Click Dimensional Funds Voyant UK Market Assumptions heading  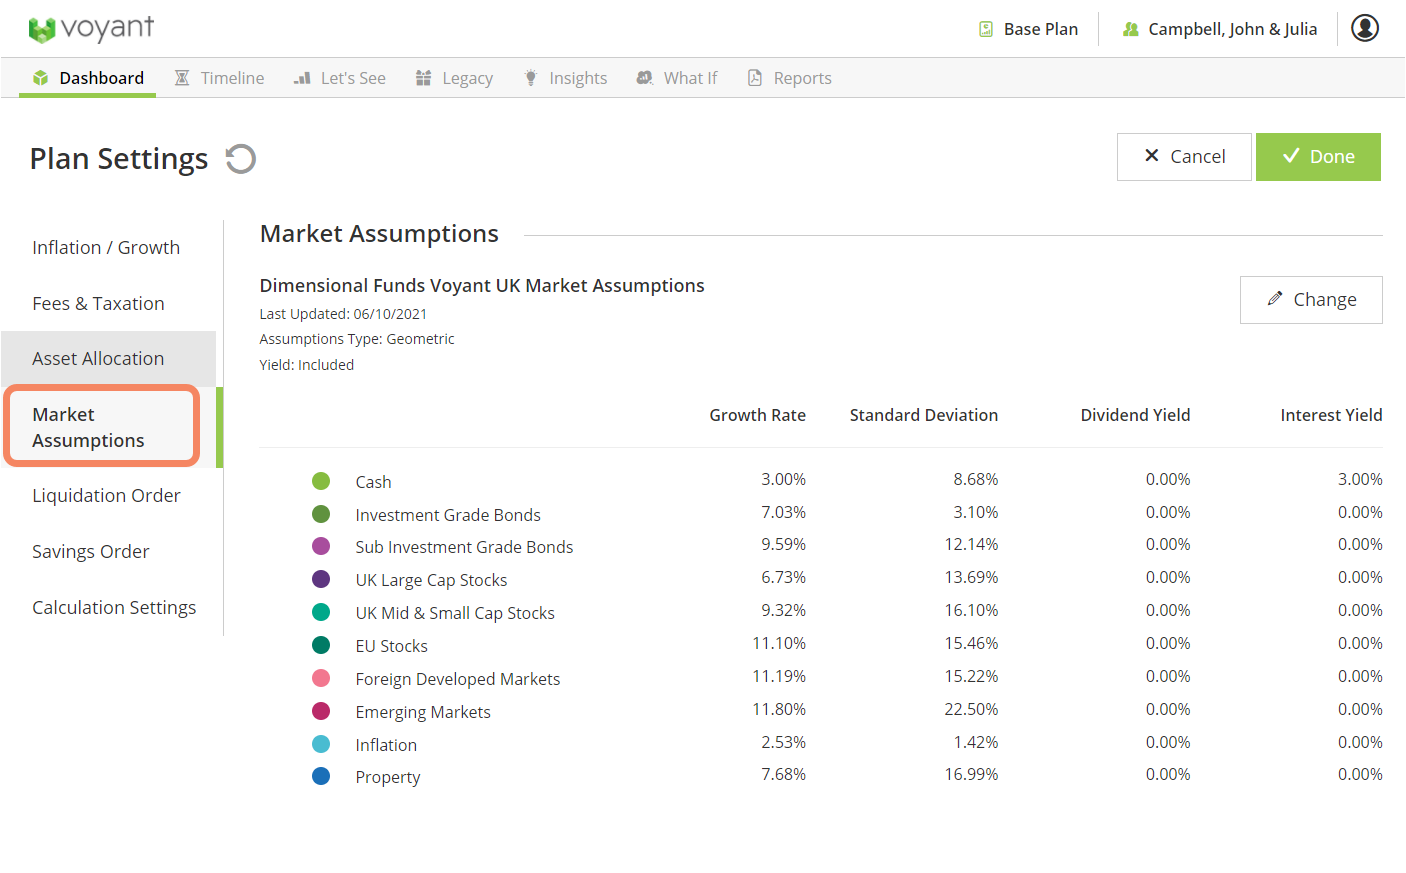[x=482, y=286]
